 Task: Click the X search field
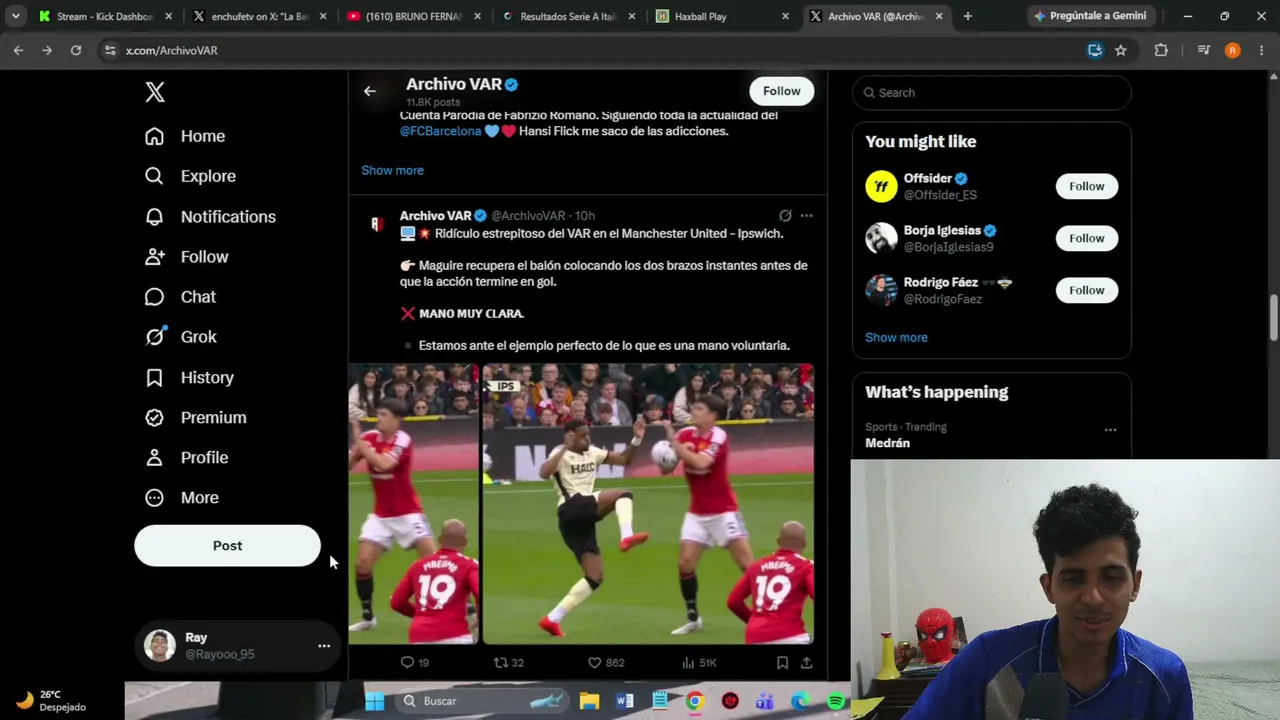click(x=992, y=93)
